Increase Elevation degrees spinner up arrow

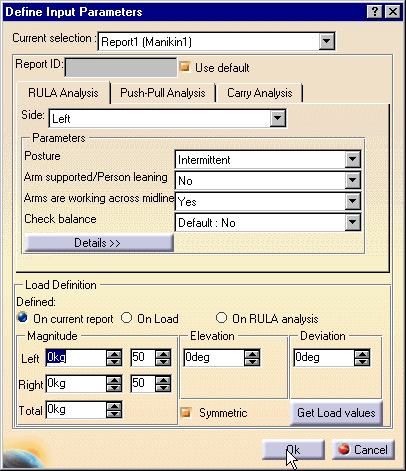click(x=252, y=354)
